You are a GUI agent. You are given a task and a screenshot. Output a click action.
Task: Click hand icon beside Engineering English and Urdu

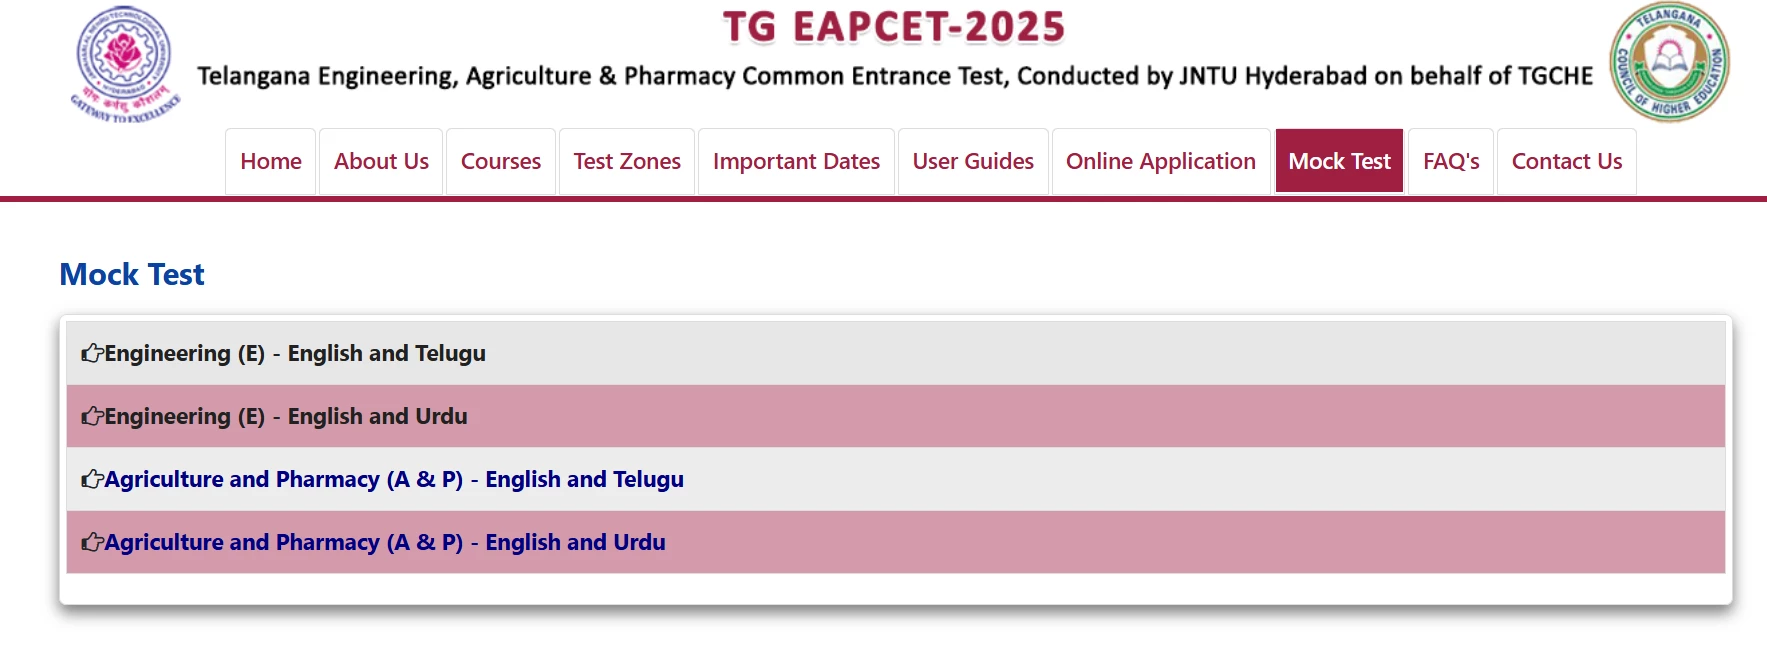[92, 416]
